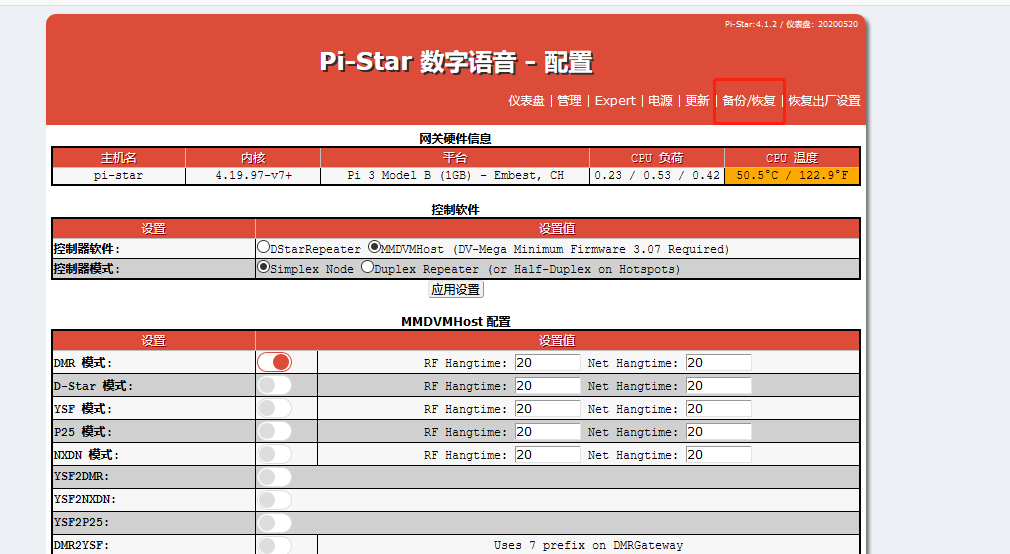The height and width of the screenshot is (554, 1010).
Task: Enable the YSF 模式 toggle
Action: click(274, 408)
